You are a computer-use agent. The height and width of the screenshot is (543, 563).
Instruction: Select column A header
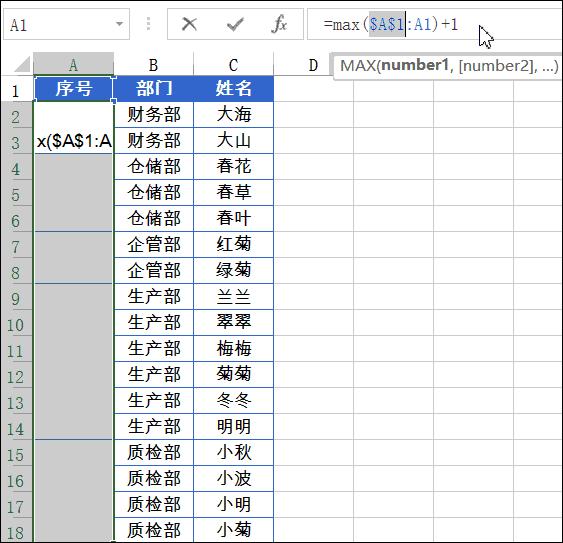[73, 65]
